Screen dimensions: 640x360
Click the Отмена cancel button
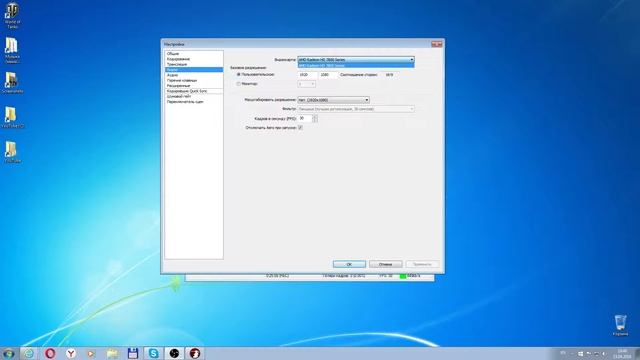386,264
